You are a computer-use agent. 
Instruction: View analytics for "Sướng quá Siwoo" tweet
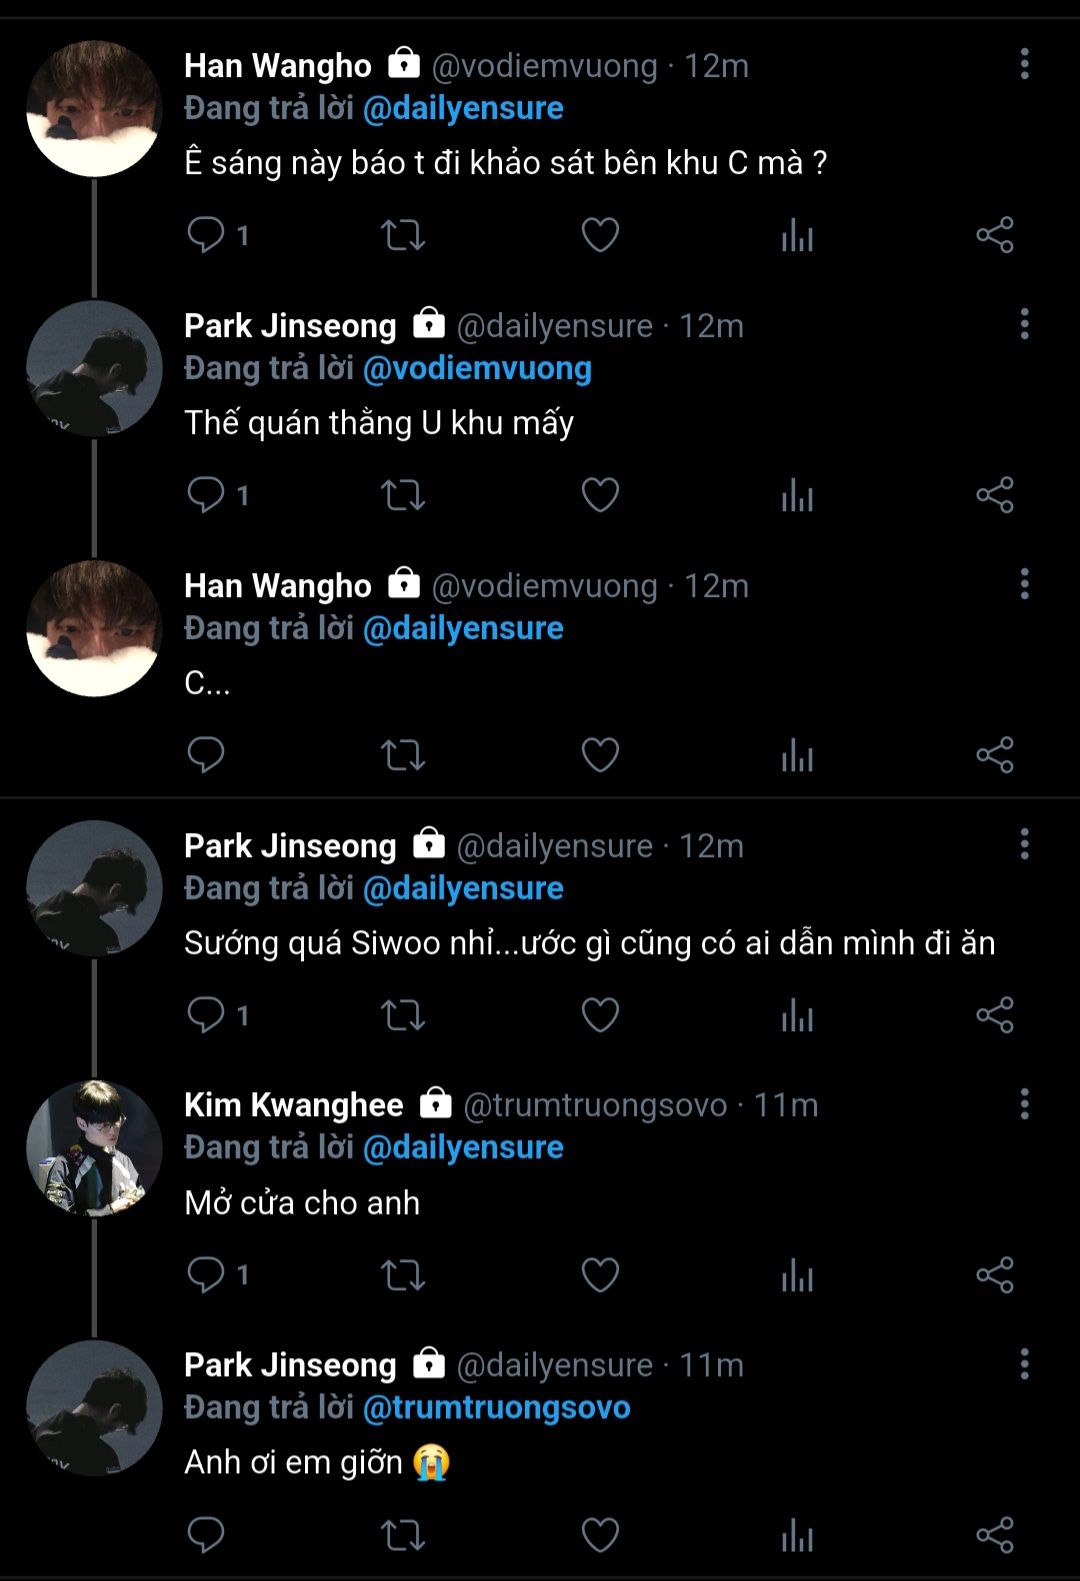[797, 1015]
